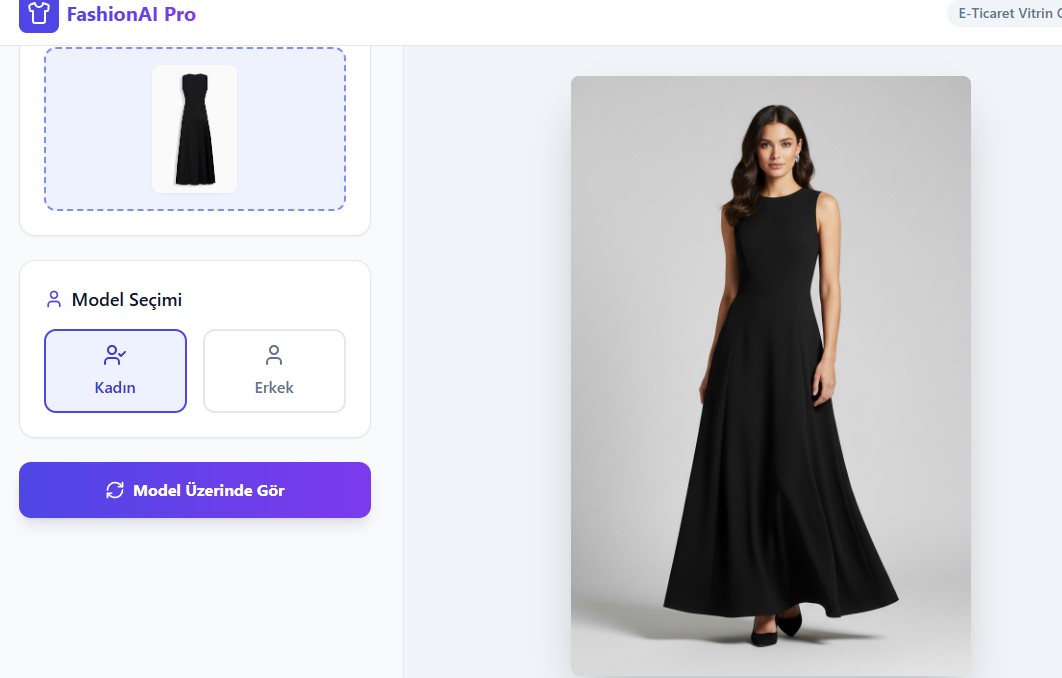1062x678 pixels.
Task: Click the black heels in generated photo
Action: [776, 628]
